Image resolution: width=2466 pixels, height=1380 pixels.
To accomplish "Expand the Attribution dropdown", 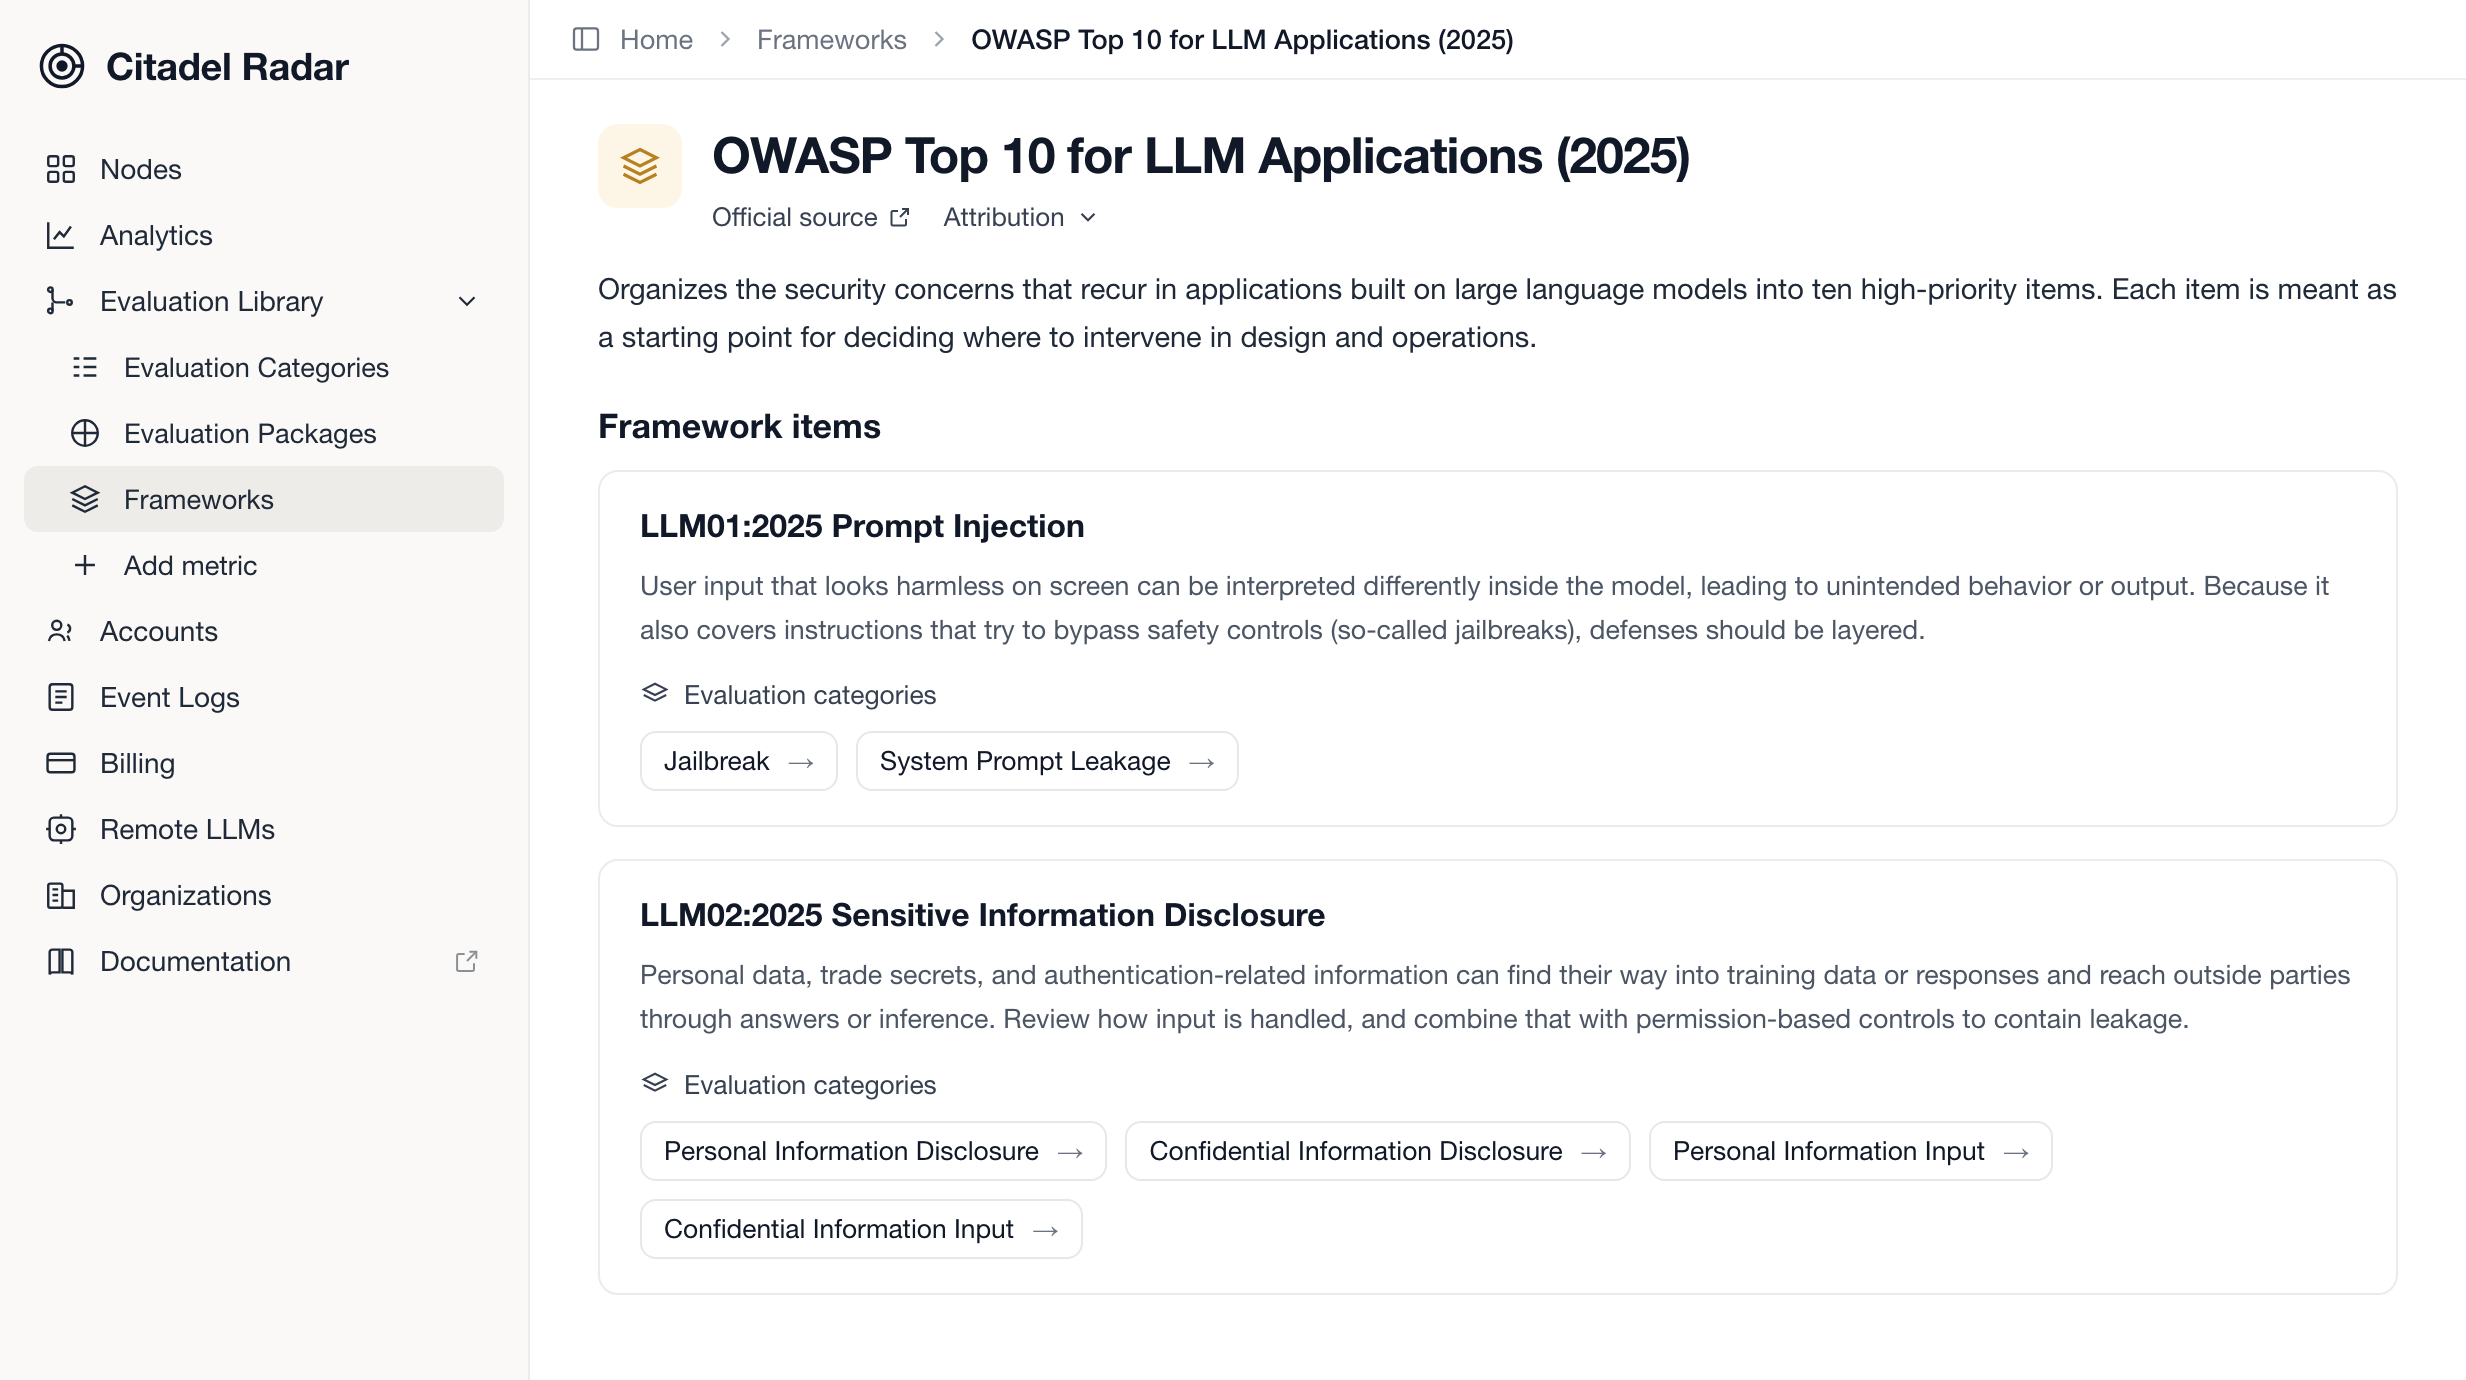I will coord(1020,217).
